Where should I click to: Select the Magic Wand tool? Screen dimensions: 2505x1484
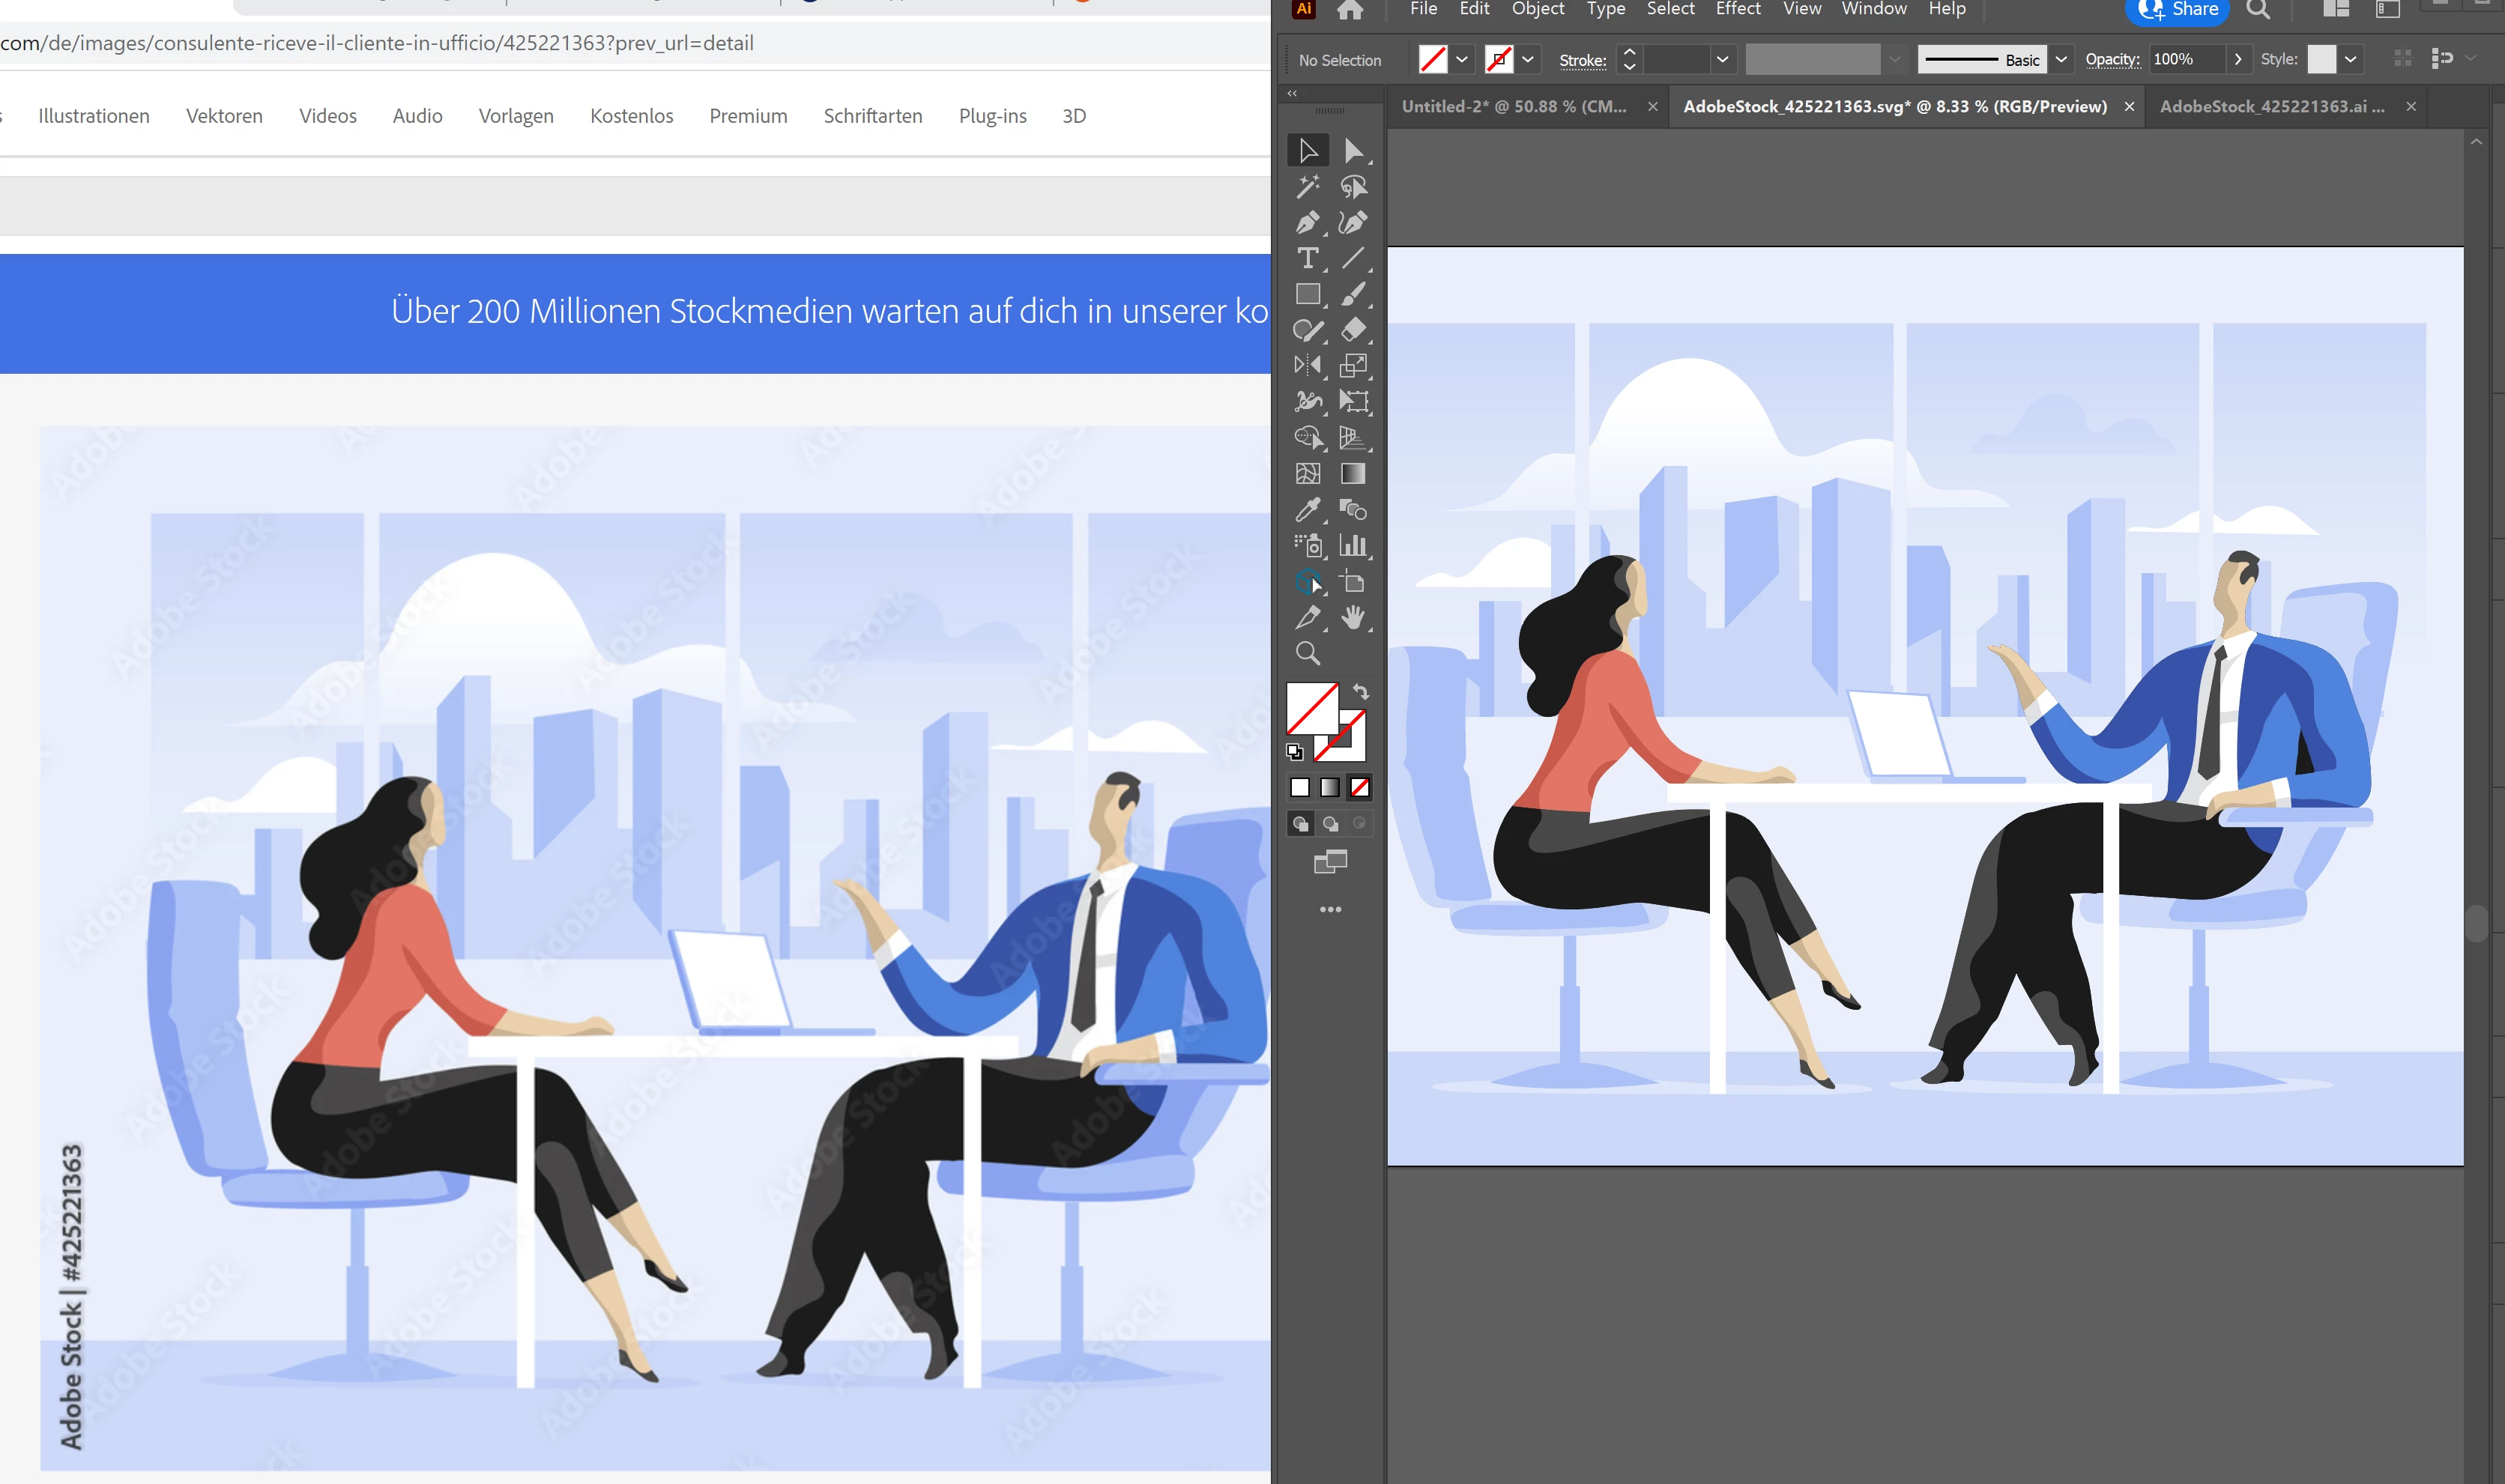(1307, 187)
